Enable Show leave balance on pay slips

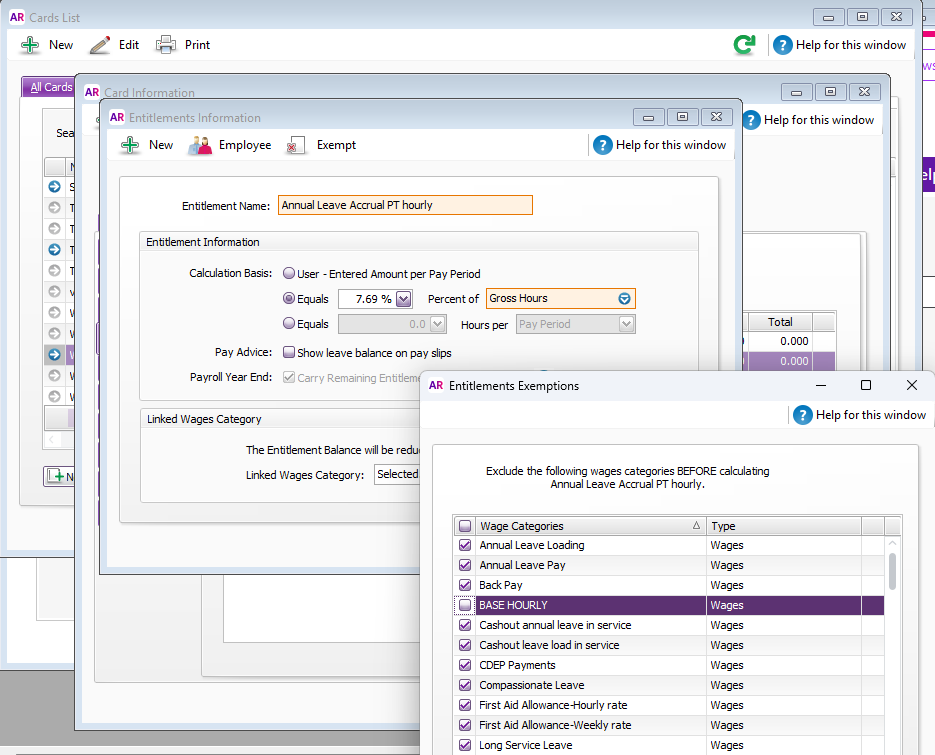tap(289, 352)
